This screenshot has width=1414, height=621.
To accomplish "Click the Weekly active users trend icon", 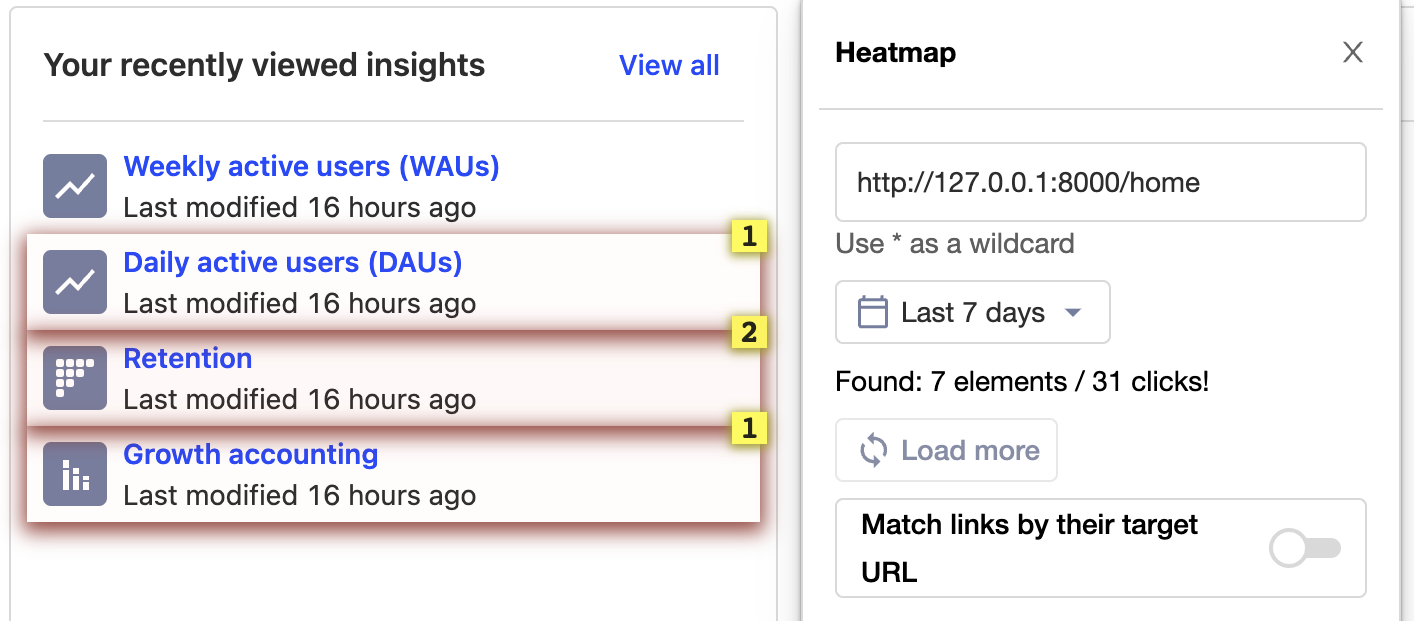I will [75, 186].
